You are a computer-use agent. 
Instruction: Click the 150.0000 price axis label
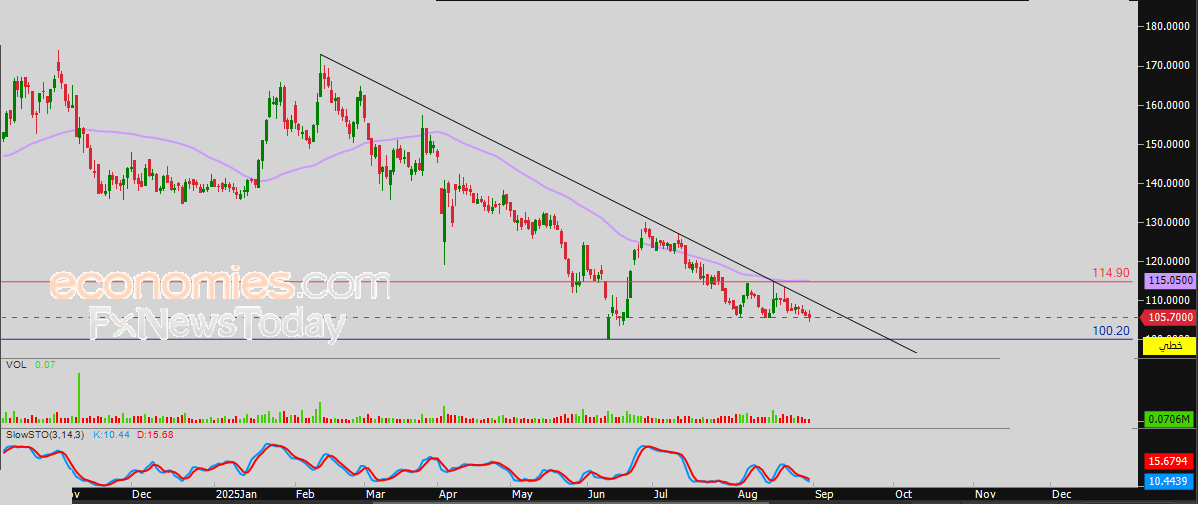pyautogui.click(x=1167, y=144)
